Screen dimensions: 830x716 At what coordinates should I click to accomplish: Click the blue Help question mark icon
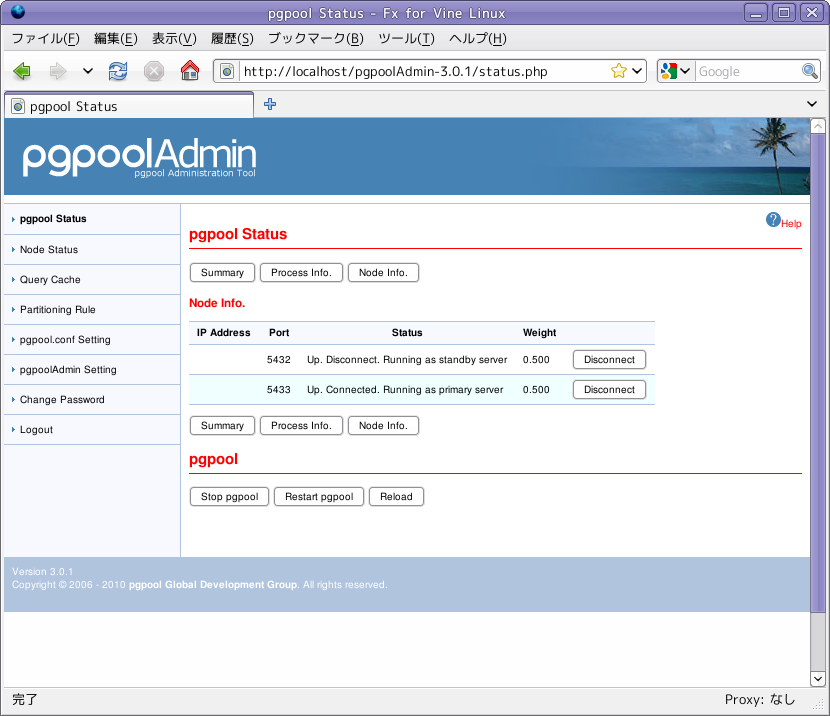pos(773,220)
